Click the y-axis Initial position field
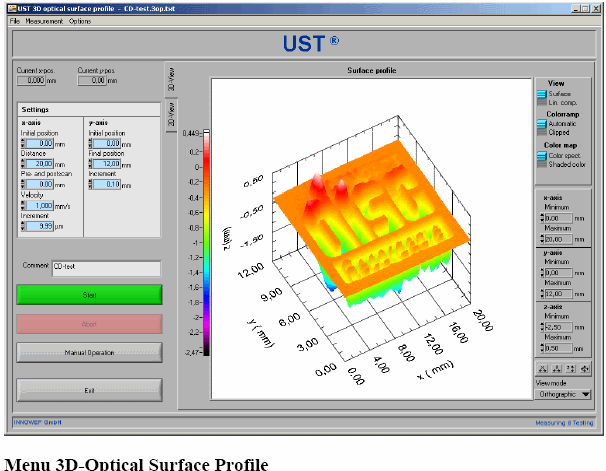 pos(107,144)
